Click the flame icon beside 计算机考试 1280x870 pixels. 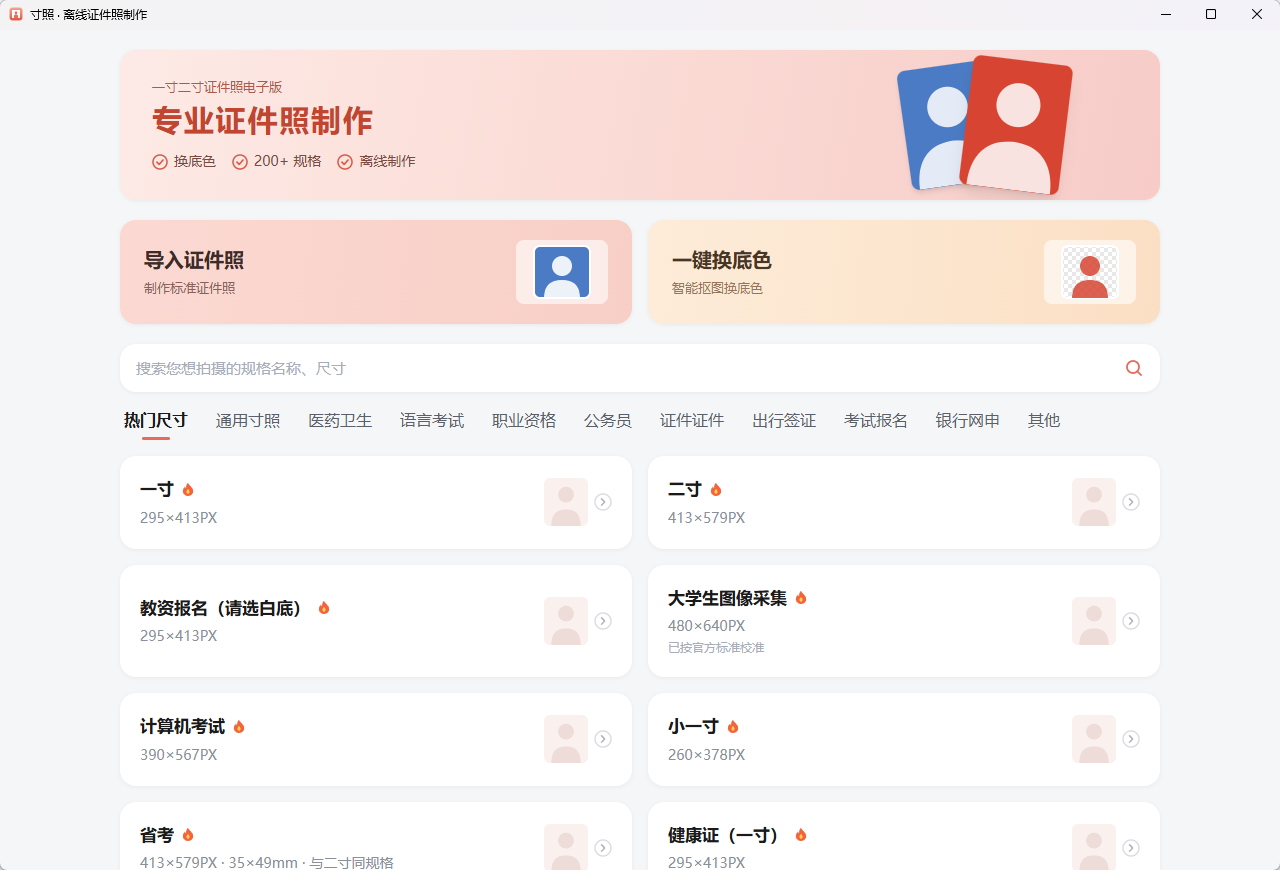click(239, 727)
